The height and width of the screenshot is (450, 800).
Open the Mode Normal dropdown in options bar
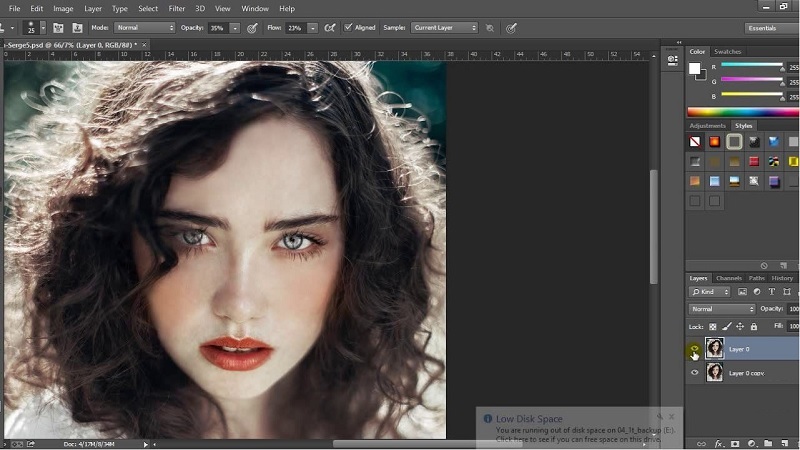click(x=145, y=28)
